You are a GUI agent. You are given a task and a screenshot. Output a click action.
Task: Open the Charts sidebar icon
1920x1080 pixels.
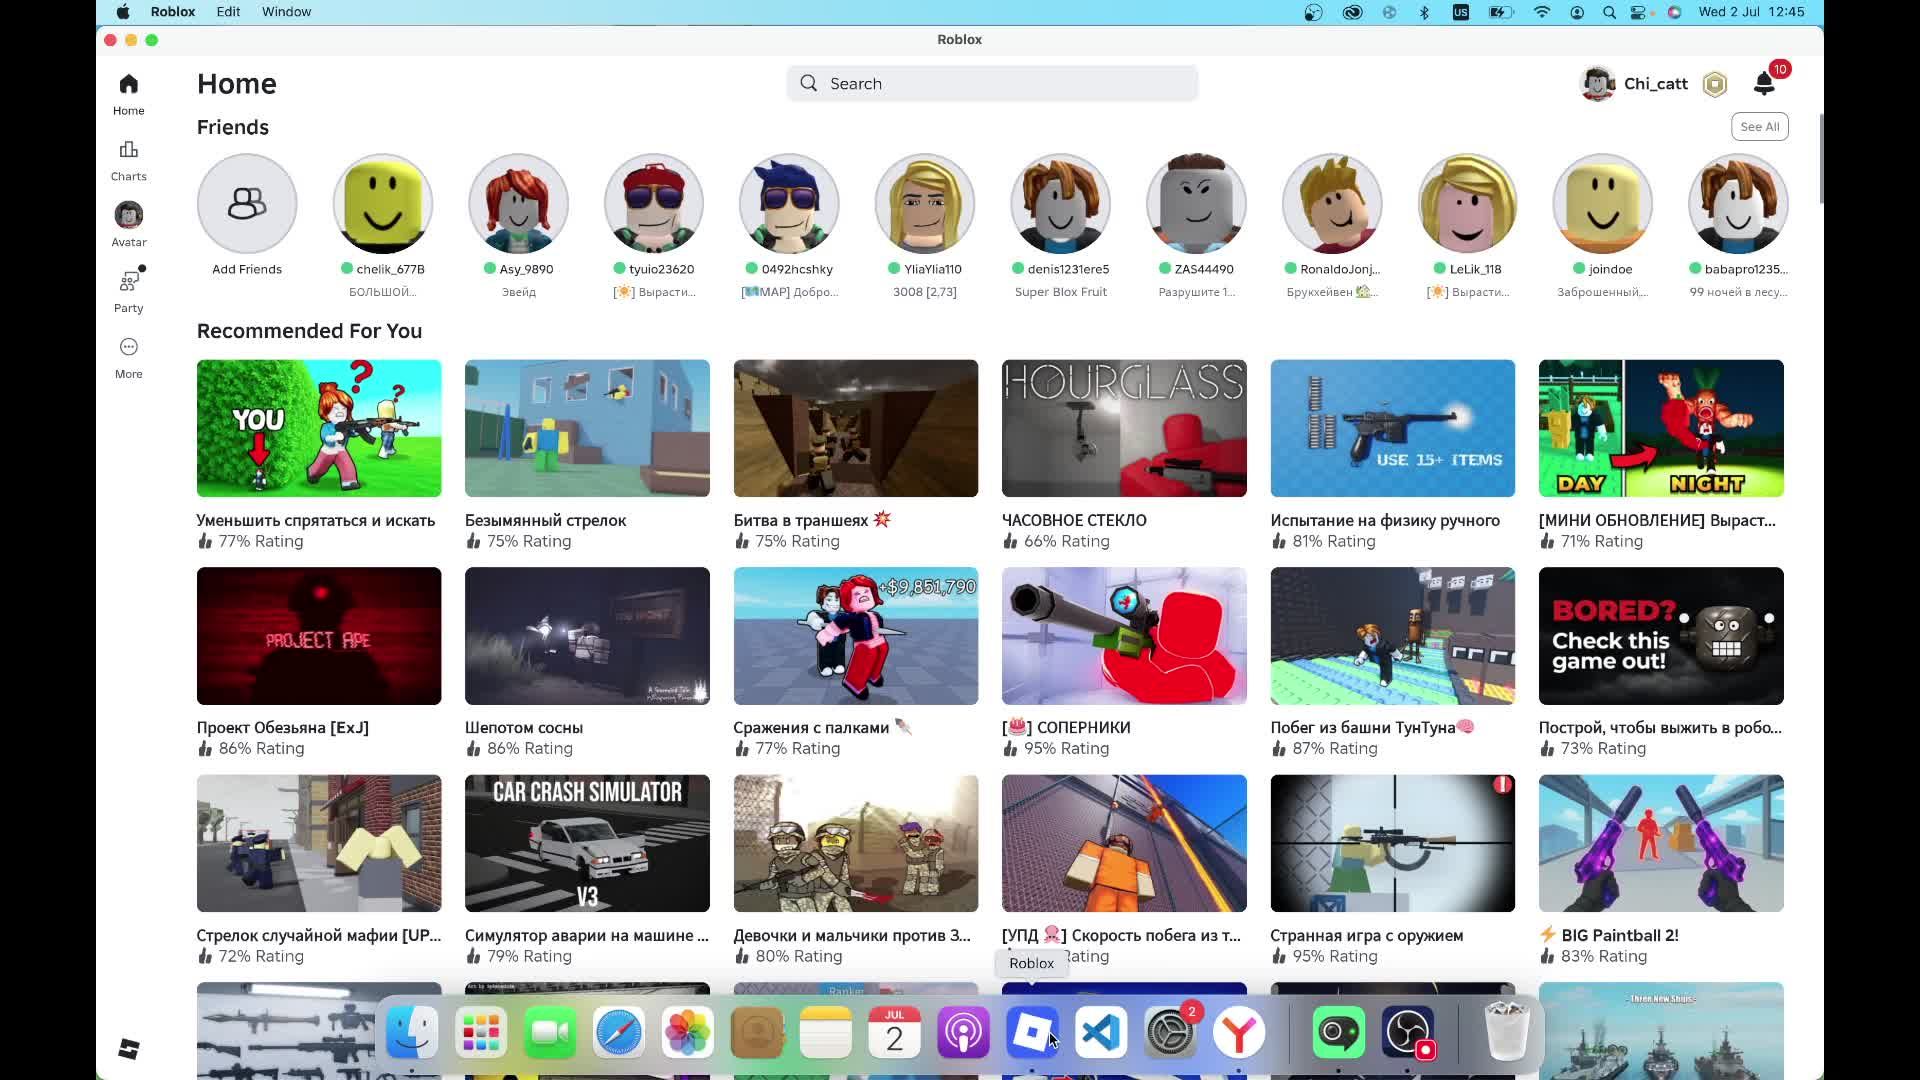[x=128, y=150]
